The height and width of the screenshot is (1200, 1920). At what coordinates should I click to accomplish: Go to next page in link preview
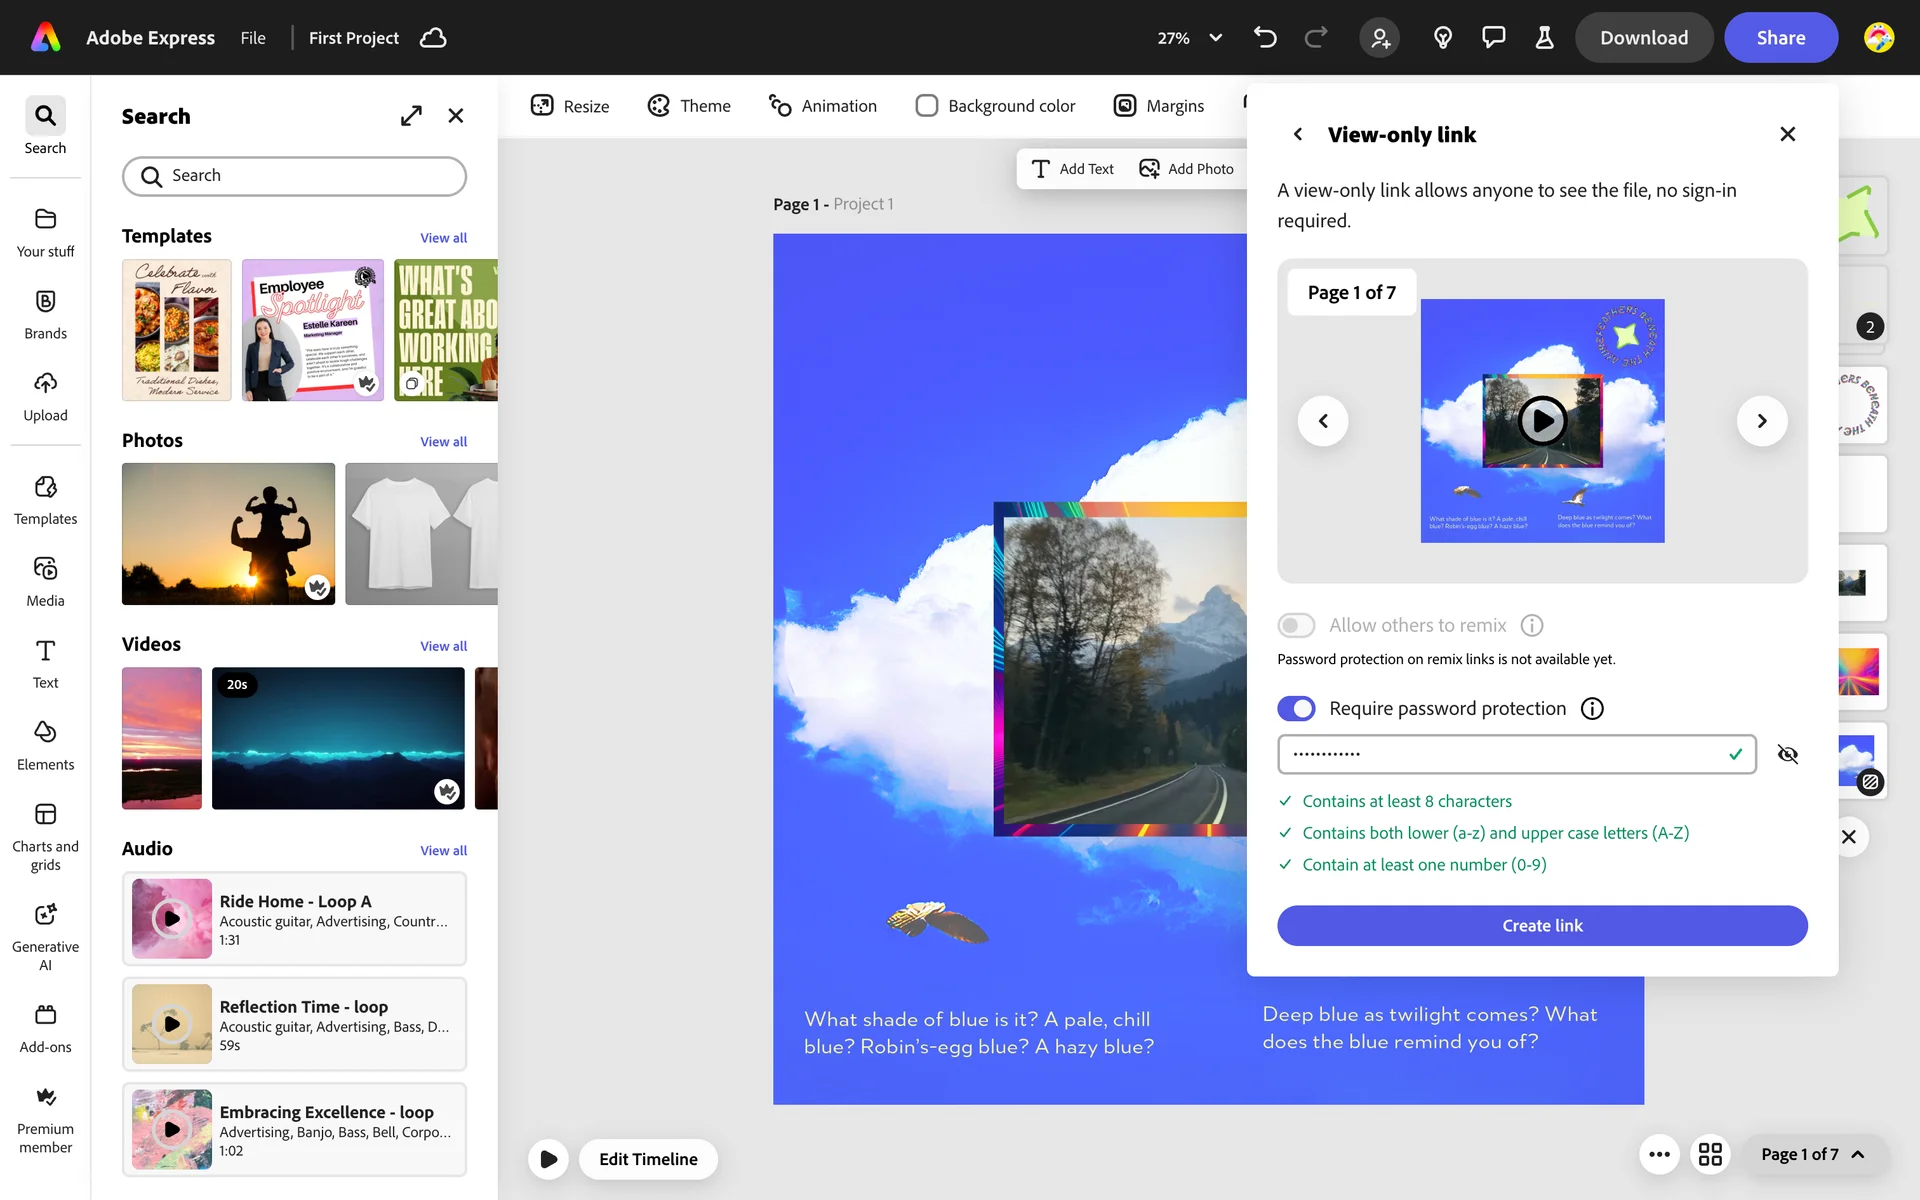pyautogui.click(x=1762, y=421)
